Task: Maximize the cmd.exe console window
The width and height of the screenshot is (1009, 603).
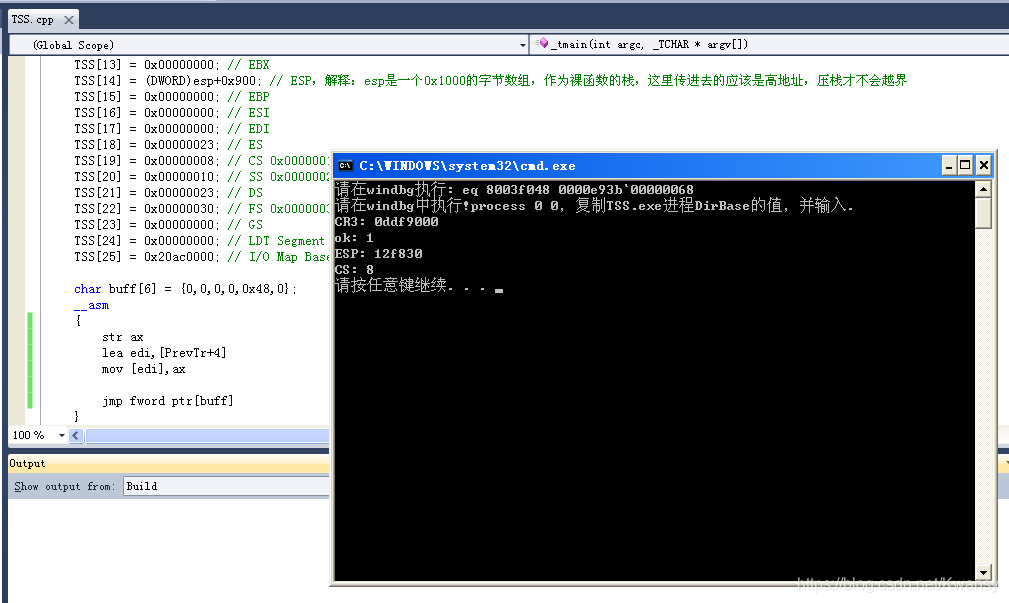Action: 965,165
